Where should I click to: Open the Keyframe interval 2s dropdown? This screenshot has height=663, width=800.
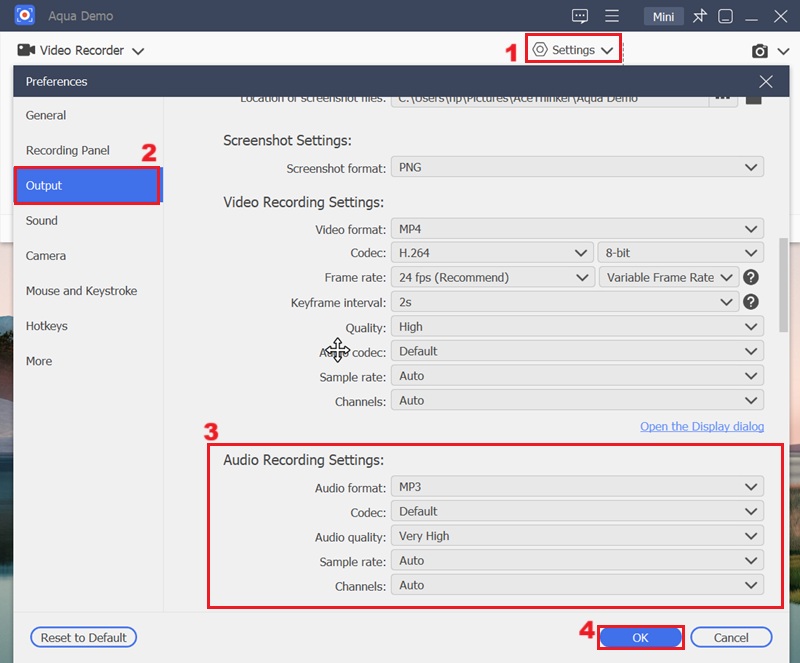pyautogui.click(x=565, y=302)
